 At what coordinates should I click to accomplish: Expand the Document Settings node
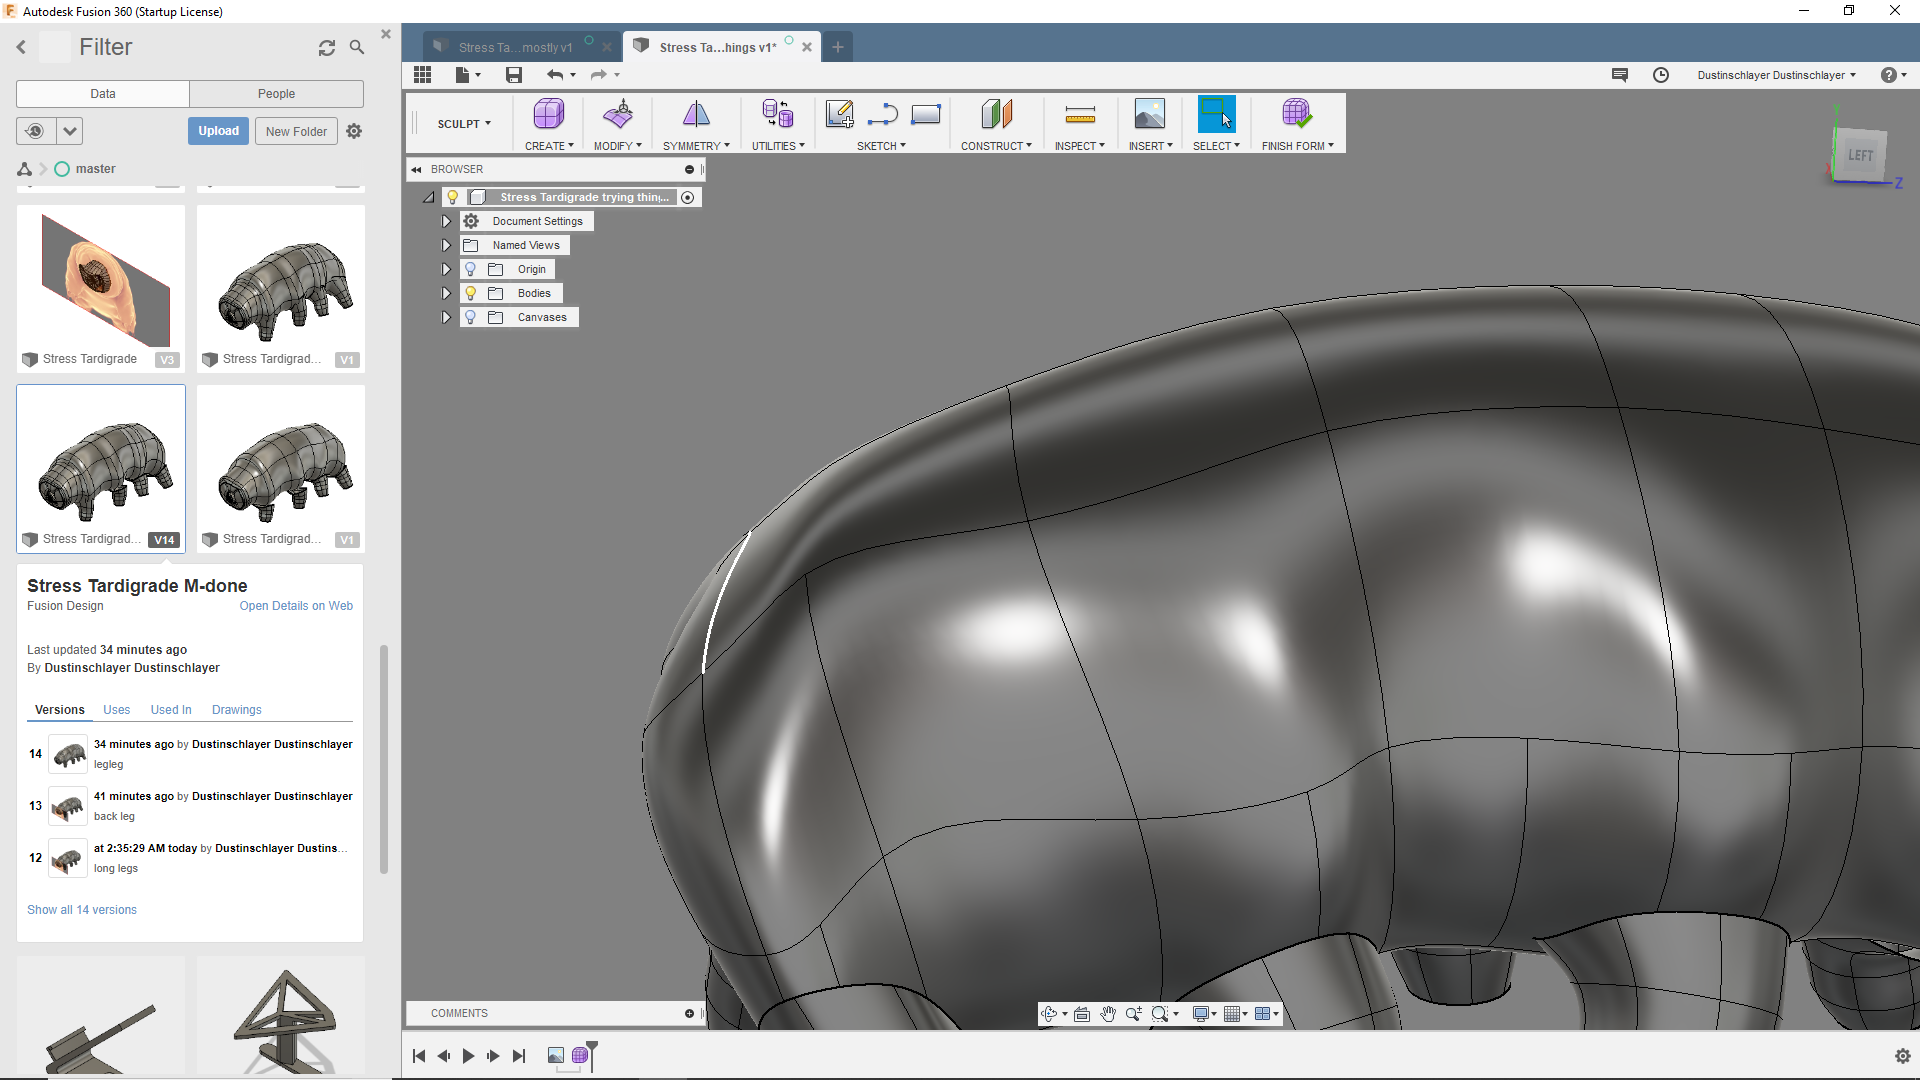tap(446, 221)
